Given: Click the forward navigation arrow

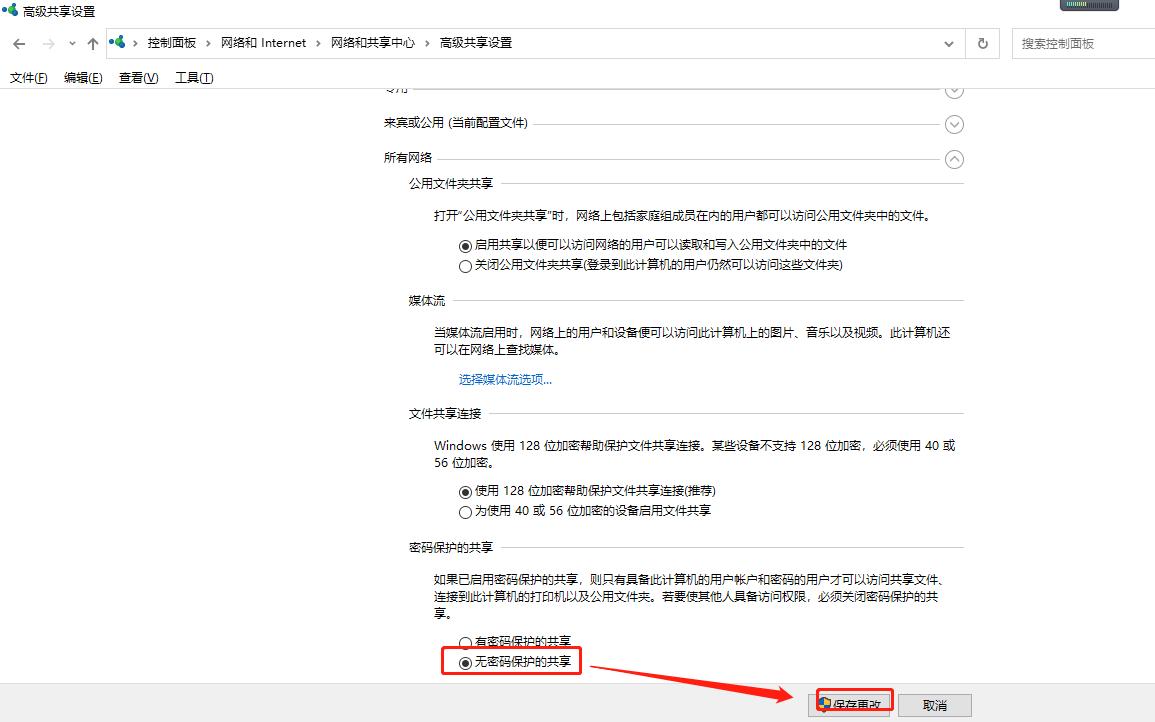Looking at the screenshot, I should pyautogui.click(x=46, y=43).
